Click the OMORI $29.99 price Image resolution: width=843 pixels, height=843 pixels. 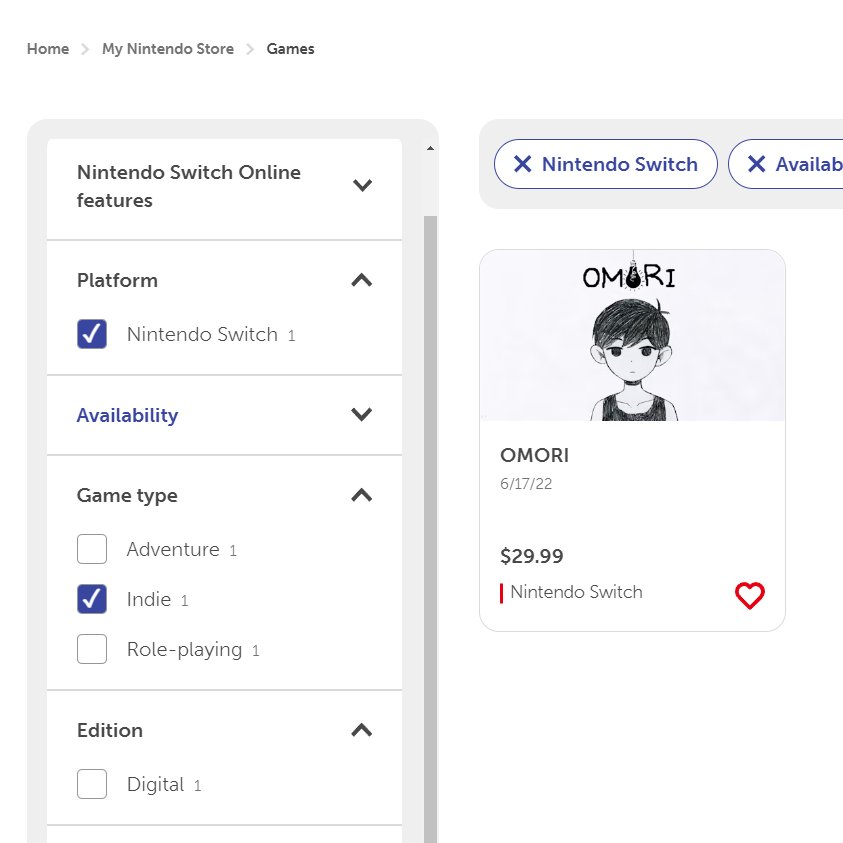532,556
